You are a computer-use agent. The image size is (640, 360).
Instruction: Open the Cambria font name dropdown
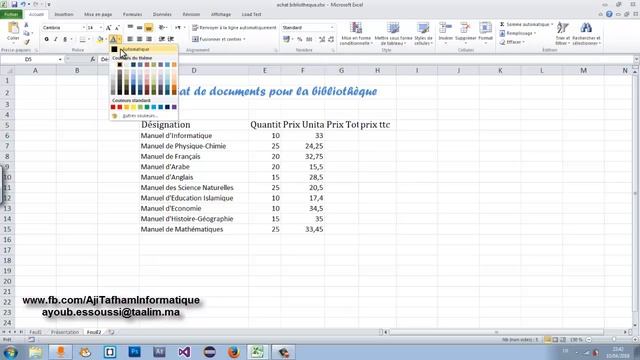coord(84,28)
